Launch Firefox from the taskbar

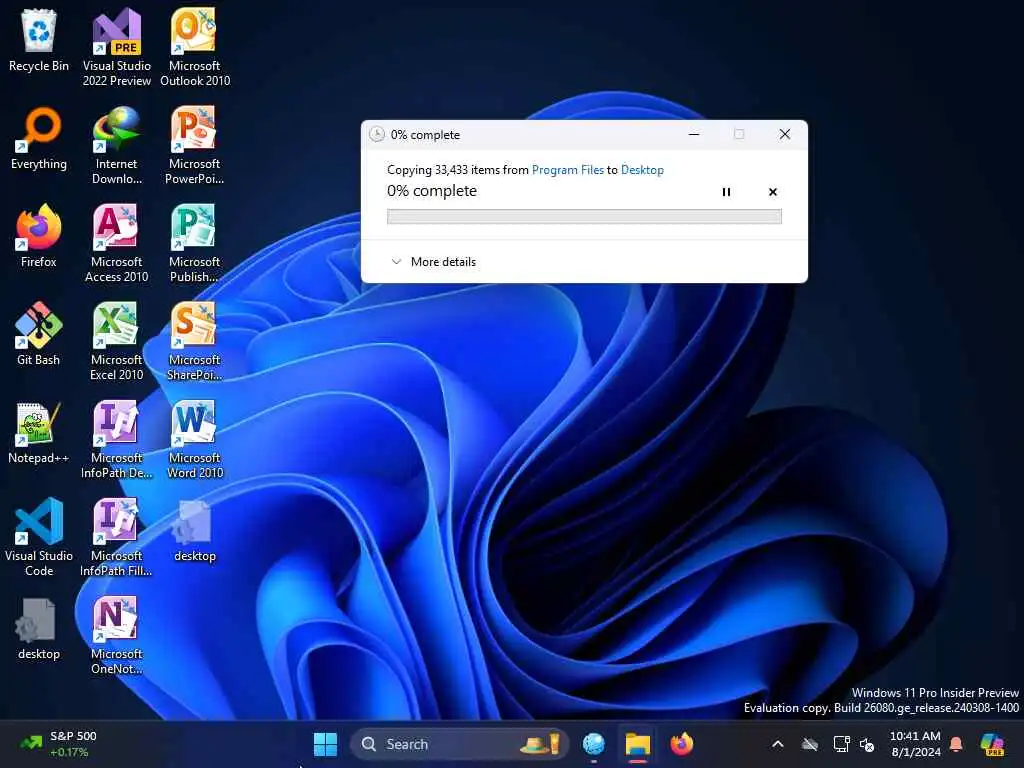pyautogui.click(x=681, y=744)
